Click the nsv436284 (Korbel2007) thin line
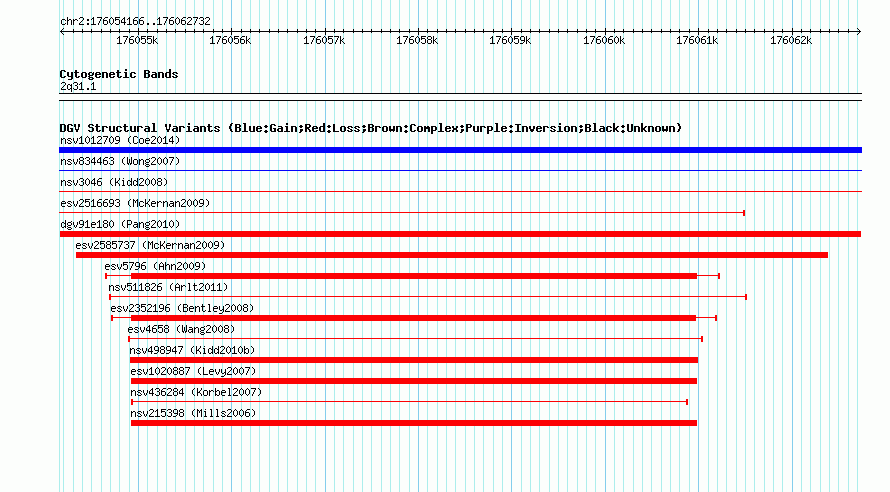This screenshot has height=492, width=890. (x=410, y=402)
